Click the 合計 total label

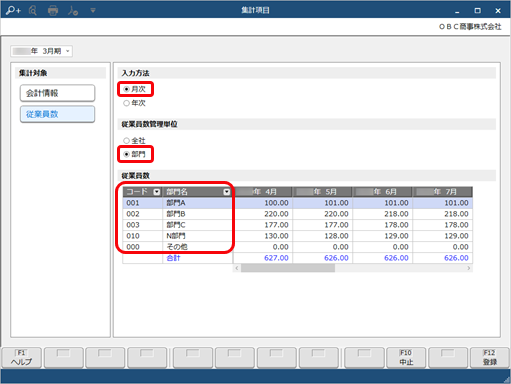(173, 258)
